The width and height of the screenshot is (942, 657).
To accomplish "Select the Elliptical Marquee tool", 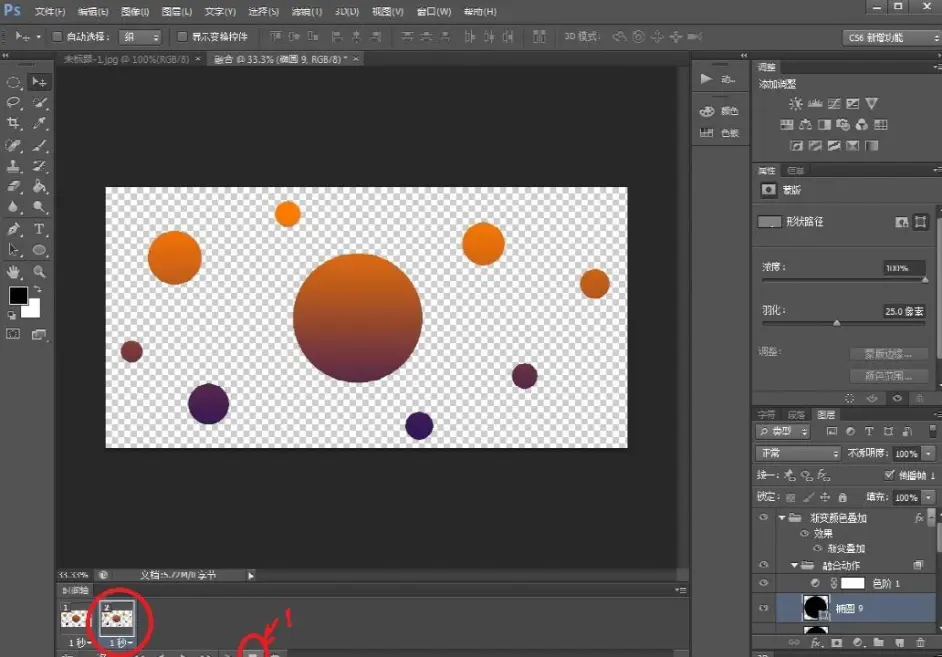I will tap(14, 82).
